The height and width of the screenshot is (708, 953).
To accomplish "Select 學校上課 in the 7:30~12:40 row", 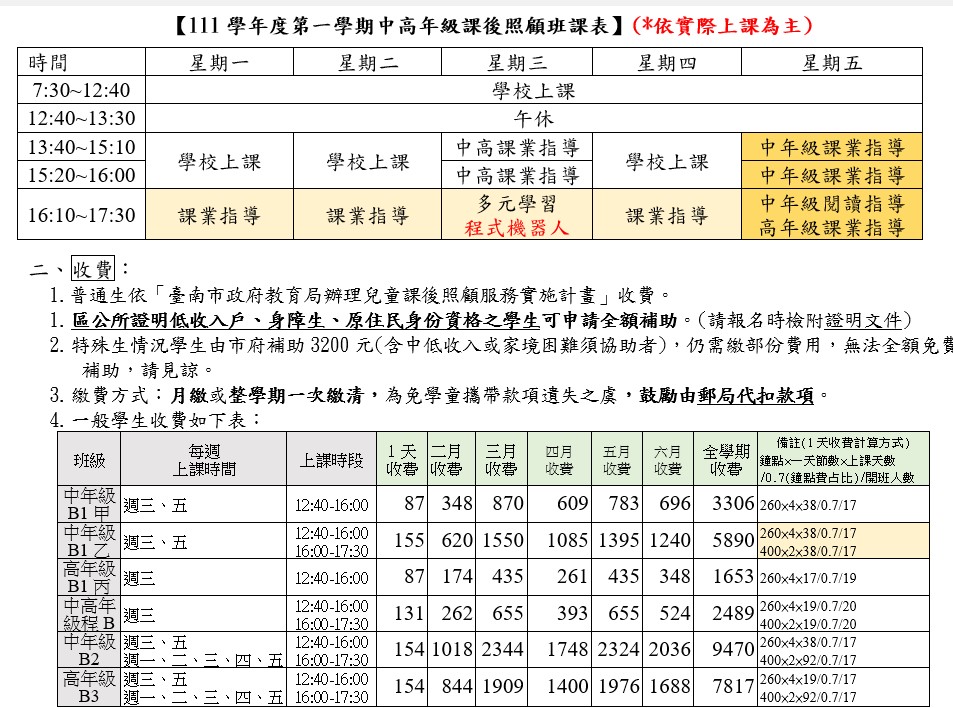I will pyautogui.click(x=534, y=91).
